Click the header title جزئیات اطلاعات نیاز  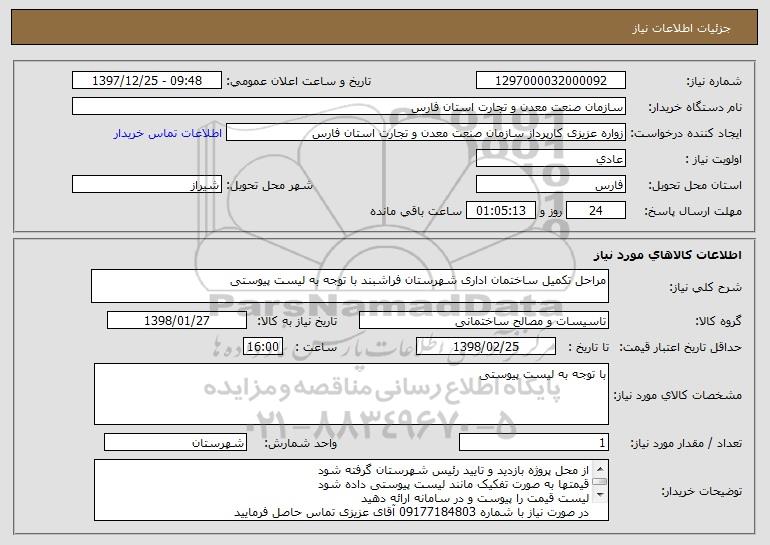point(681,28)
